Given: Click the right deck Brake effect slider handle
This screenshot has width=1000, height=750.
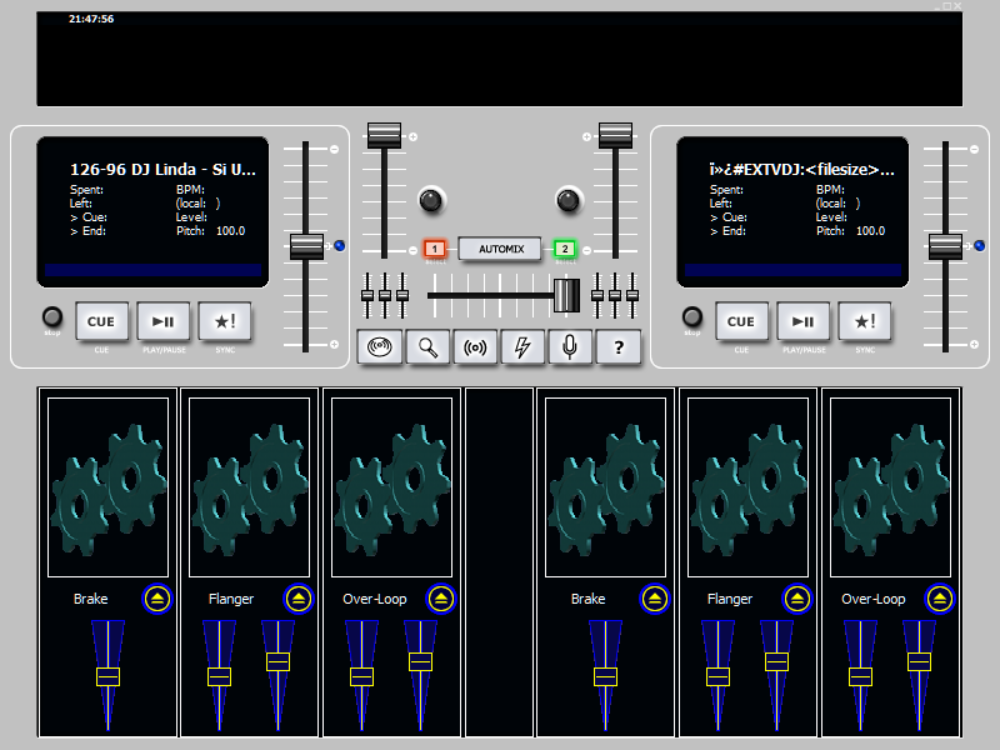Looking at the screenshot, I should click(x=605, y=677).
